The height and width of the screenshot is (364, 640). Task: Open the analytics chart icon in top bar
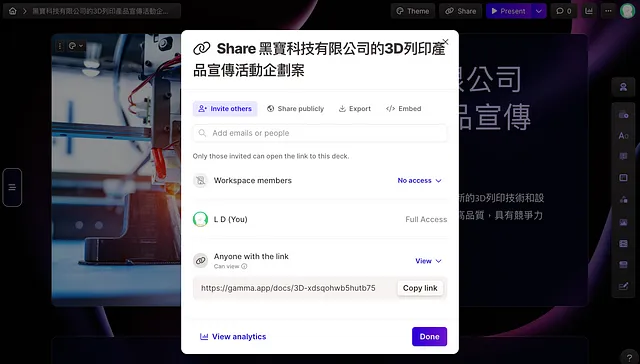pyautogui.click(x=589, y=11)
